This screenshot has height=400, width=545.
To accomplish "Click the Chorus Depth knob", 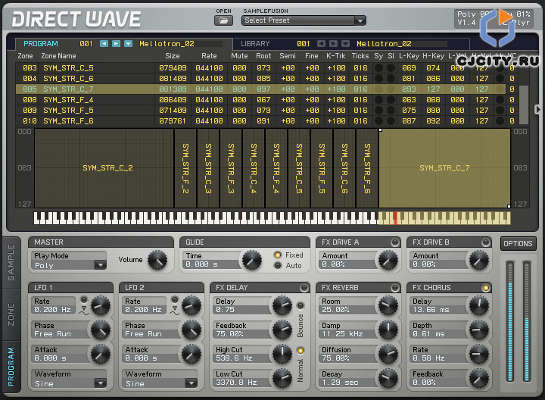I will pyautogui.click(x=479, y=330).
